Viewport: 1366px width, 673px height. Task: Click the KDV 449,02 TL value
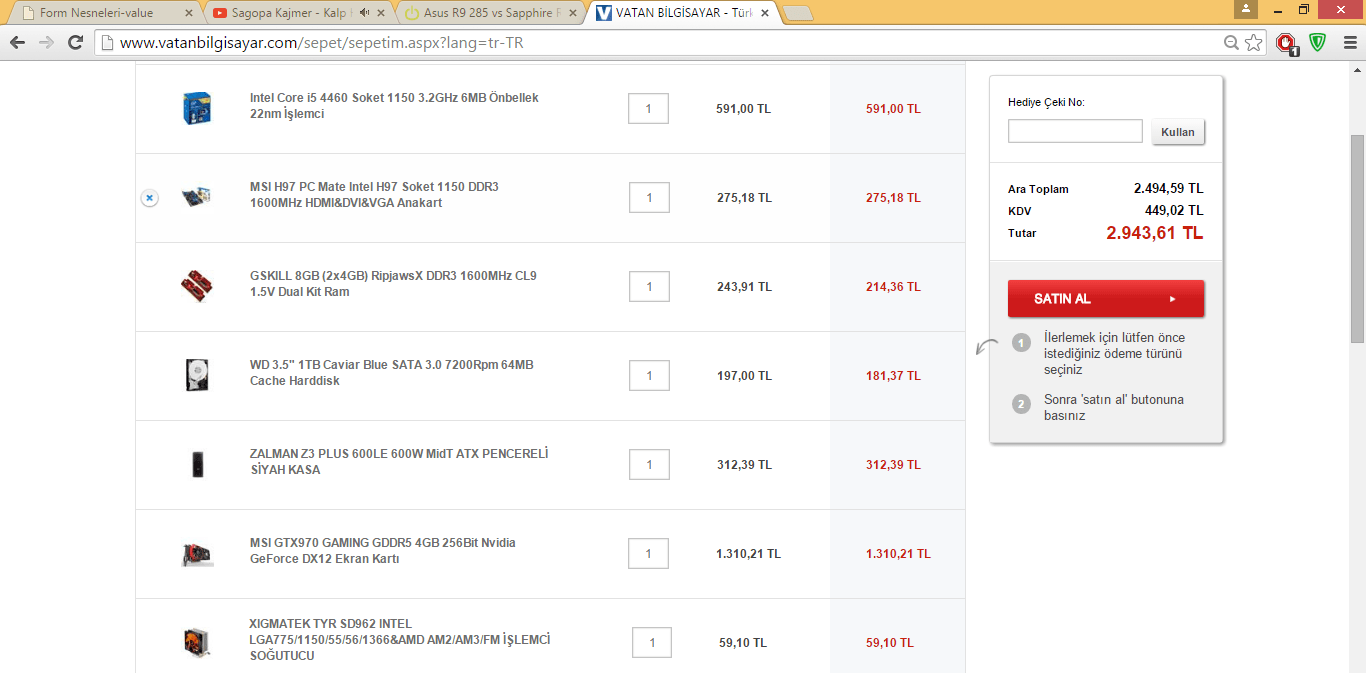[x=1174, y=210]
